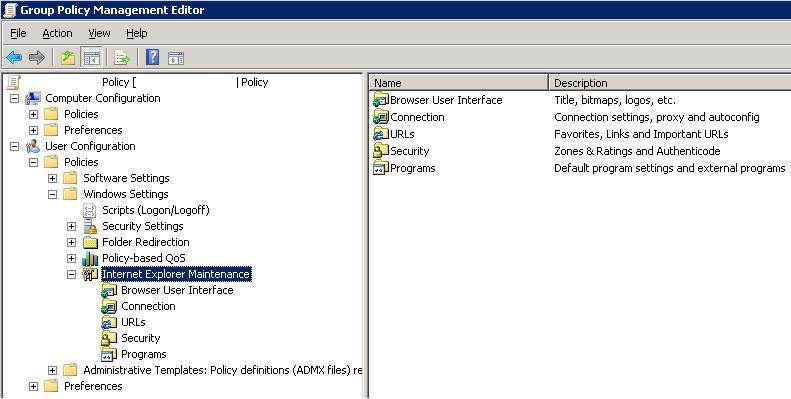Click Programs icon in right list
This screenshot has width=791, height=399.
[x=381, y=168]
